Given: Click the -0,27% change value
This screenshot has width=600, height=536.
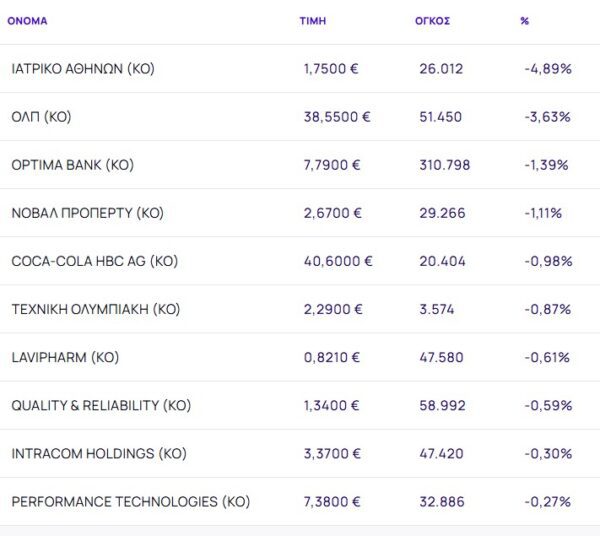Looking at the screenshot, I should coord(547,501).
